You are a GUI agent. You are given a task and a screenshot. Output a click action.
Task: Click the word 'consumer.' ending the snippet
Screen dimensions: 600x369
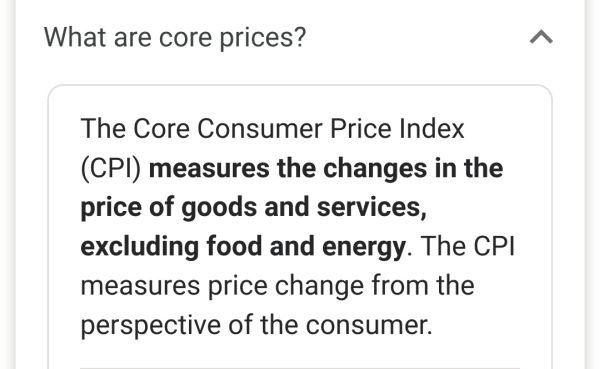(x=369, y=325)
